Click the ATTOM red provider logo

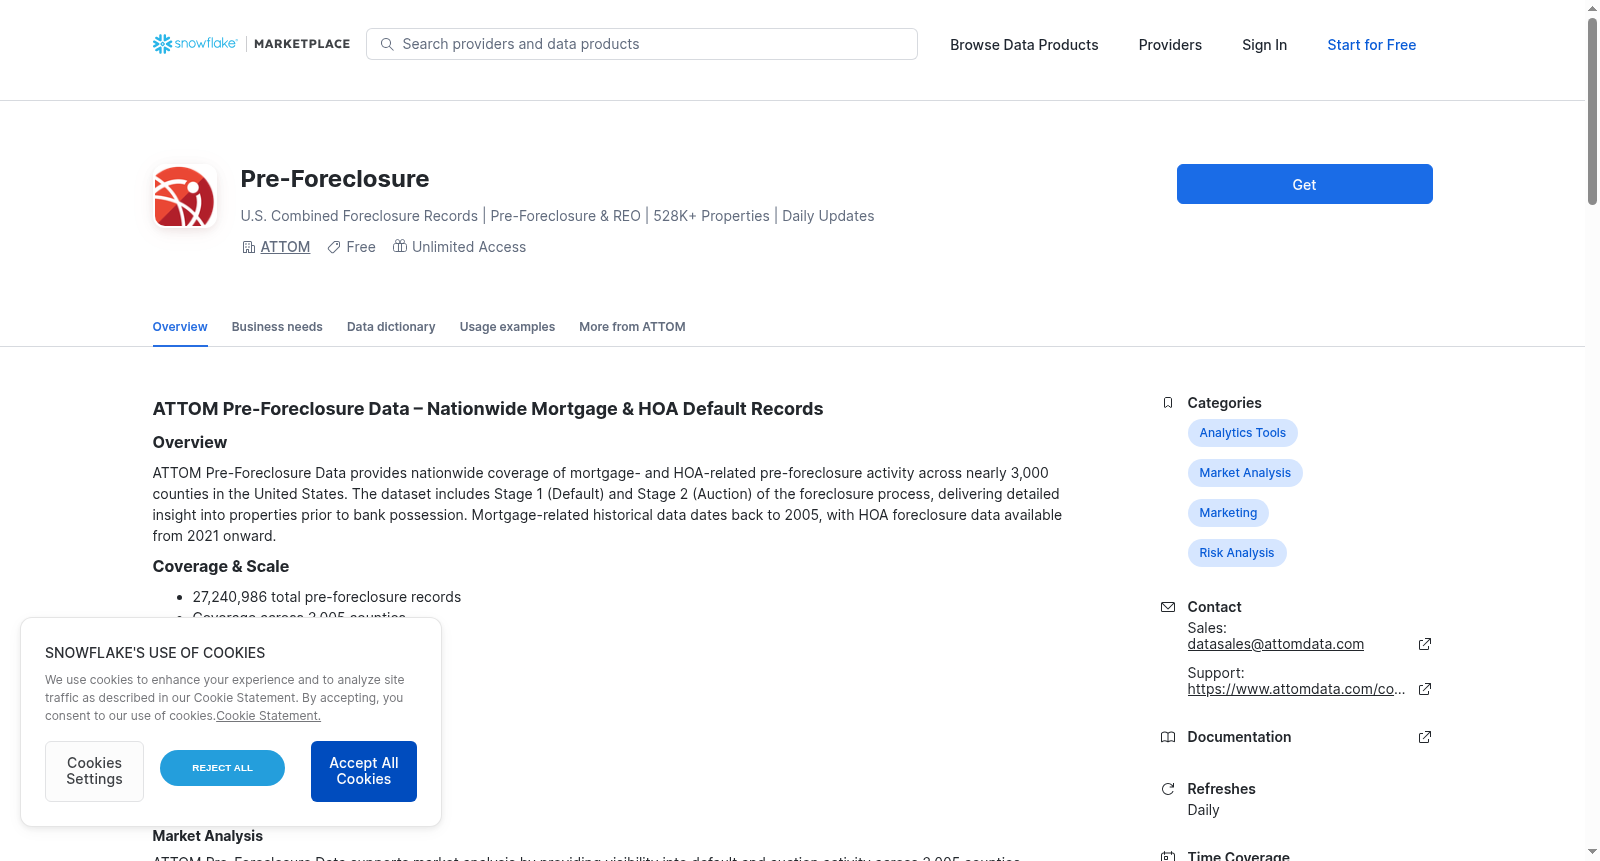[184, 197]
